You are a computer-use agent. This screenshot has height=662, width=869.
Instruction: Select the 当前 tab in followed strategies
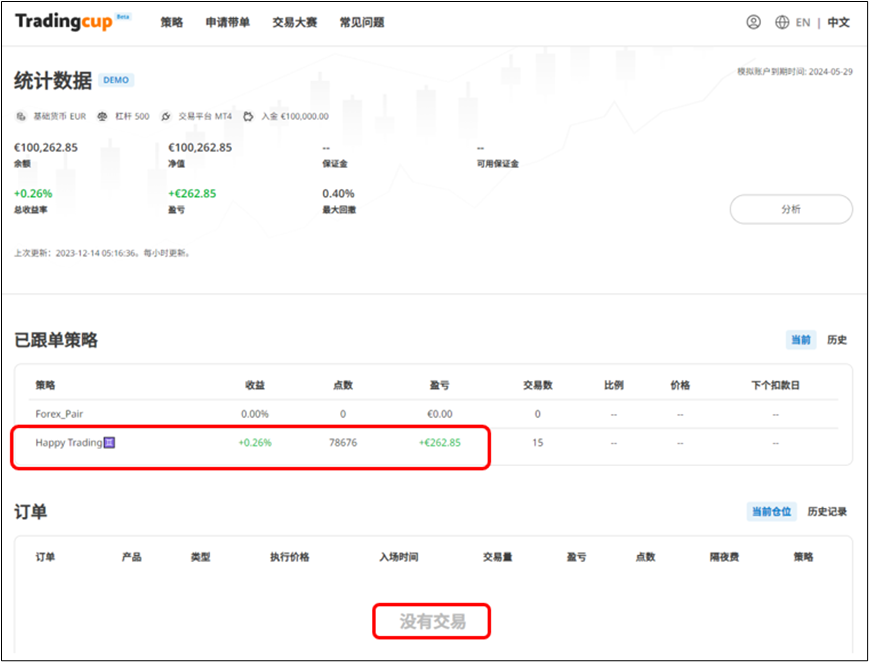[x=801, y=340]
